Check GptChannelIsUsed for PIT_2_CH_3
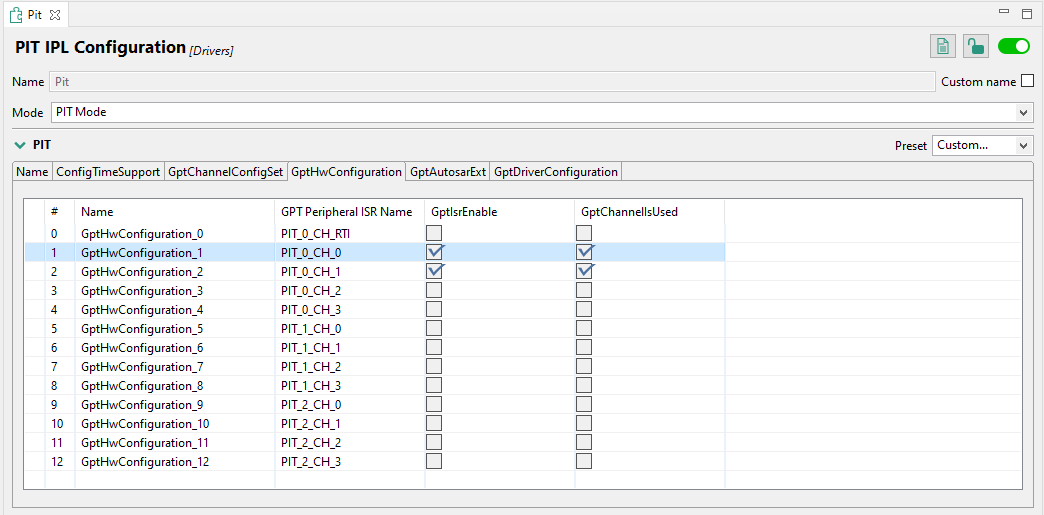 (x=584, y=461)
